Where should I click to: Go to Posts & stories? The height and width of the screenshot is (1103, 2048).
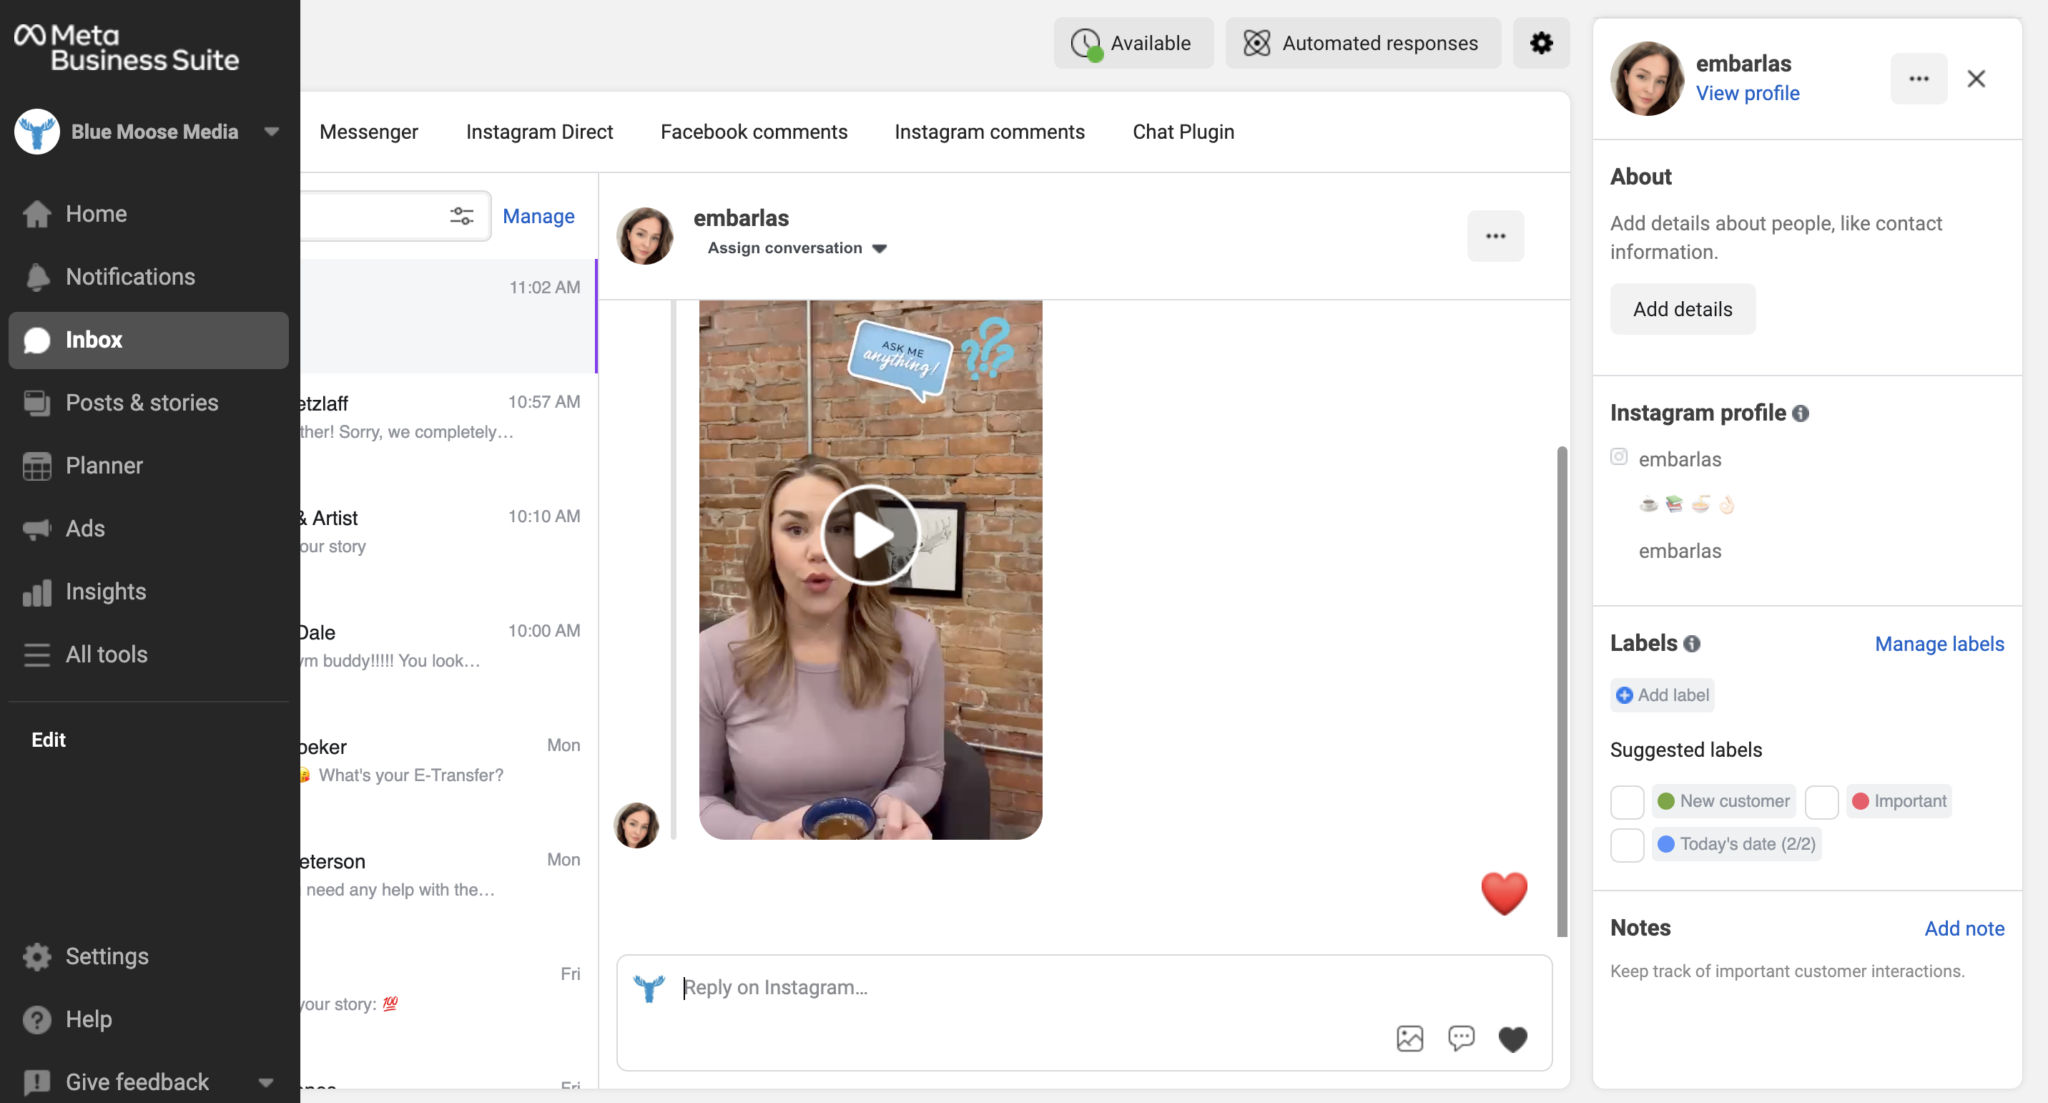tap(148, 403)
